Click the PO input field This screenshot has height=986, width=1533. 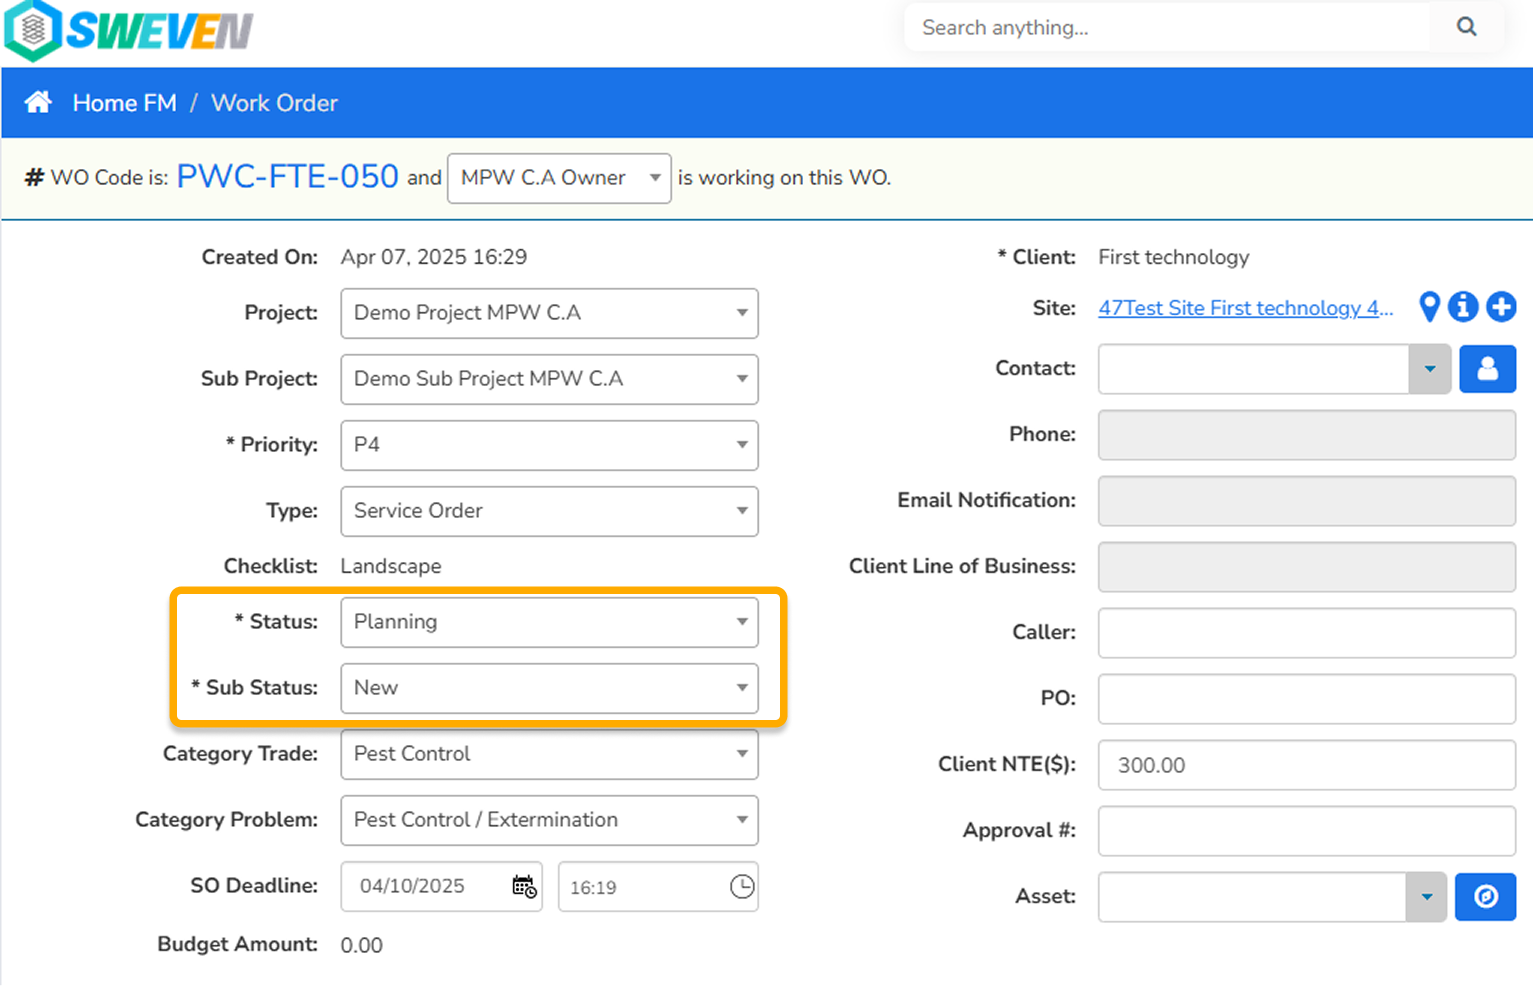click(1306, 699)
